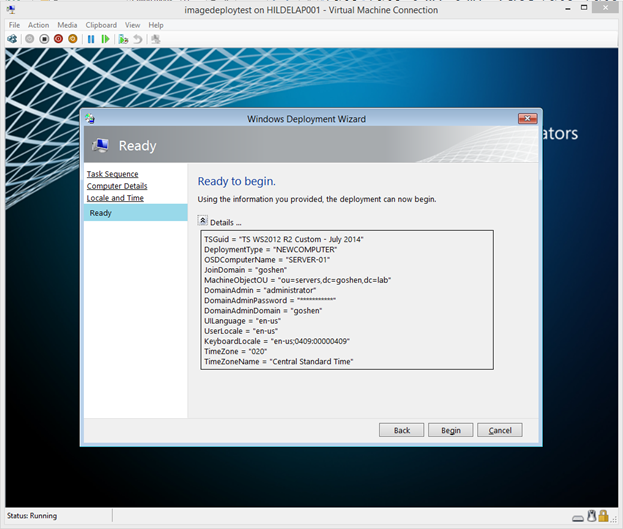Click the OSDComputerName SERVER-01 line
This screenshot has height=529, width=623.
[267, 260]
